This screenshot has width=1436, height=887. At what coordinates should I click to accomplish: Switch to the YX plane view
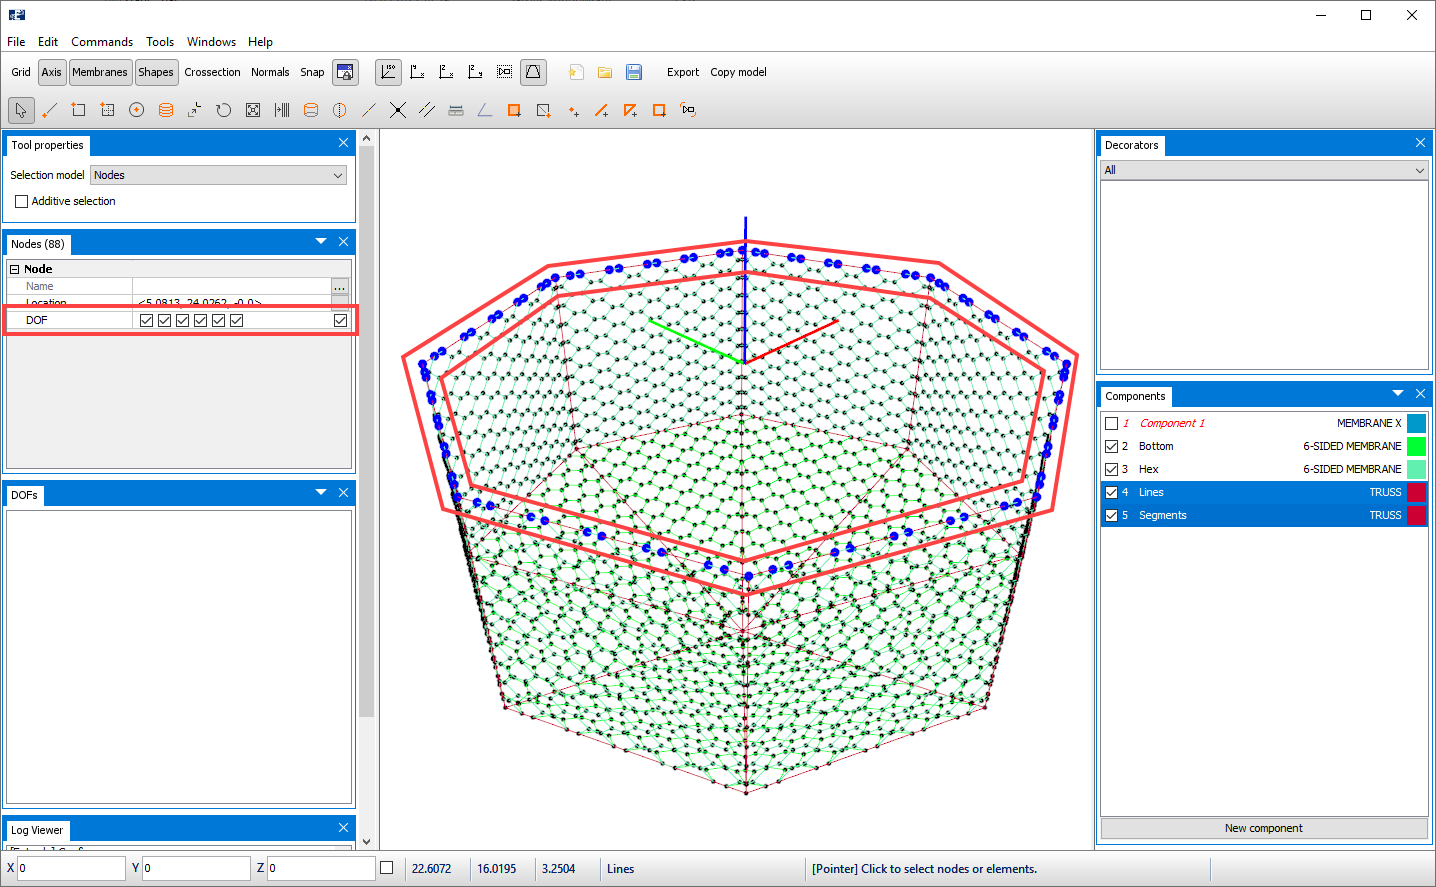[417, 72]
